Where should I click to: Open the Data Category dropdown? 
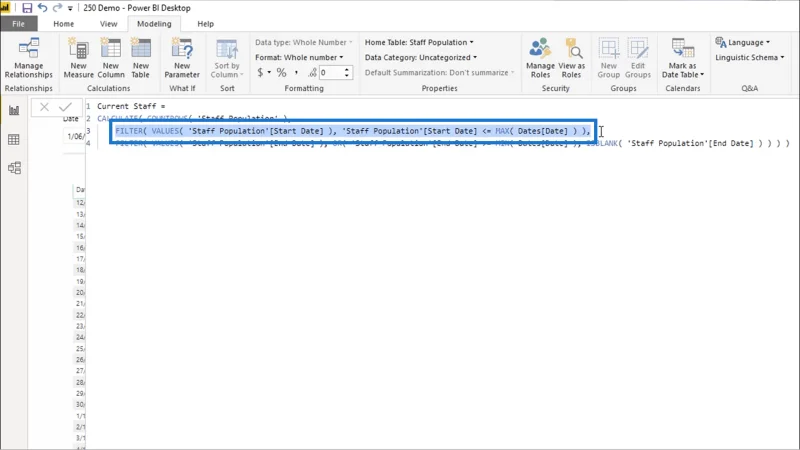[421, 57]
